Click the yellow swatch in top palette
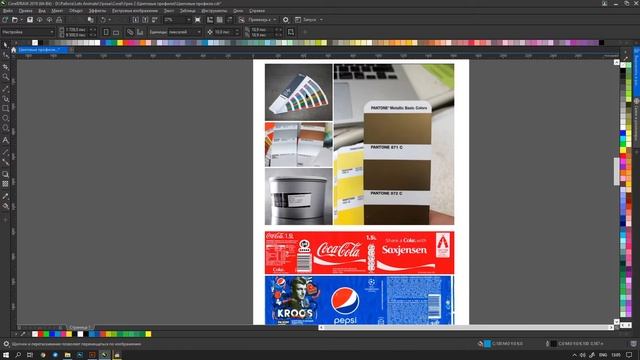 pos(120,42)
